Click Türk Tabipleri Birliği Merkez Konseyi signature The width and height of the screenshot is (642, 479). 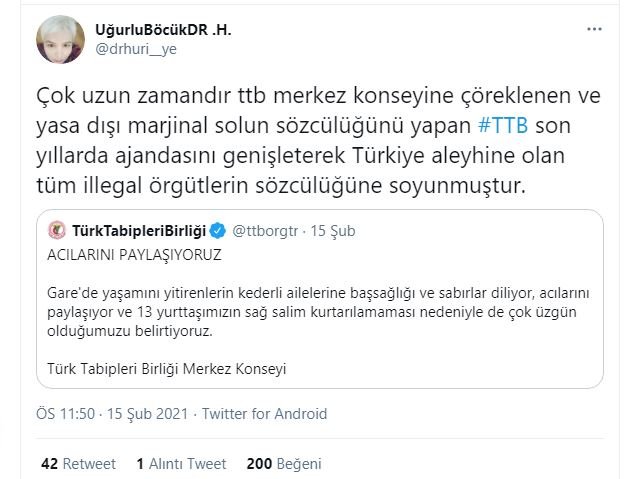point(167,369)
